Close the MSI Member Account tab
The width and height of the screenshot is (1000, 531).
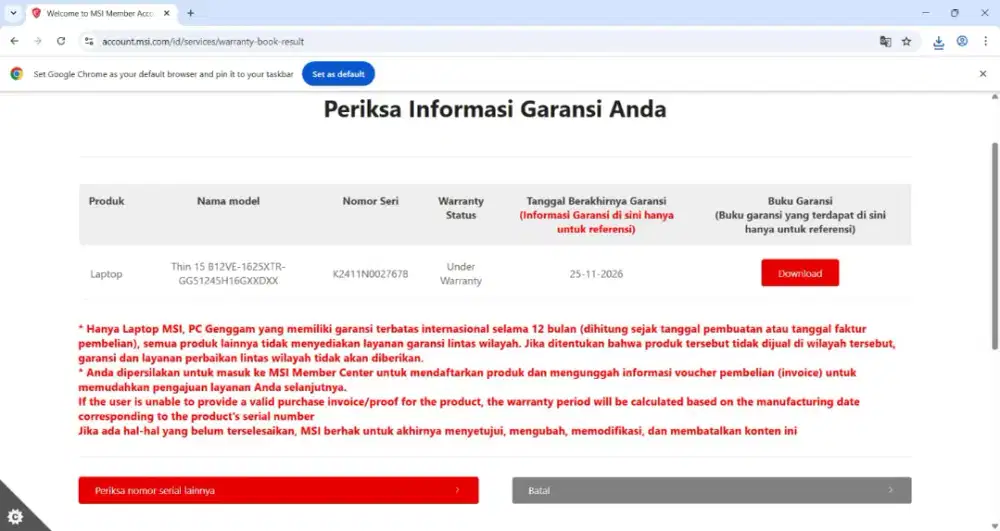[x=165, y=13]
